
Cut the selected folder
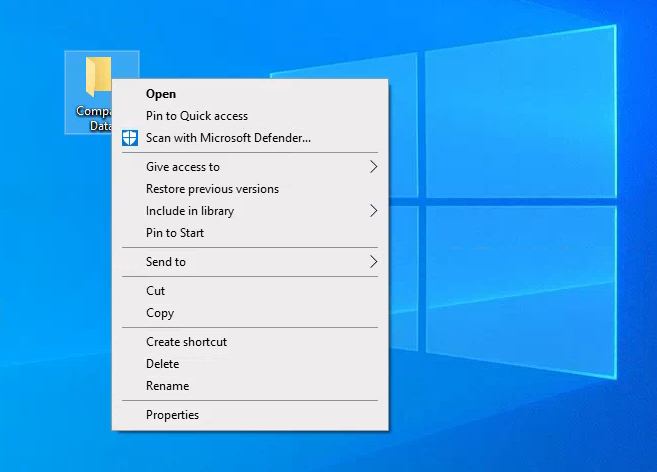coord(156,291)
